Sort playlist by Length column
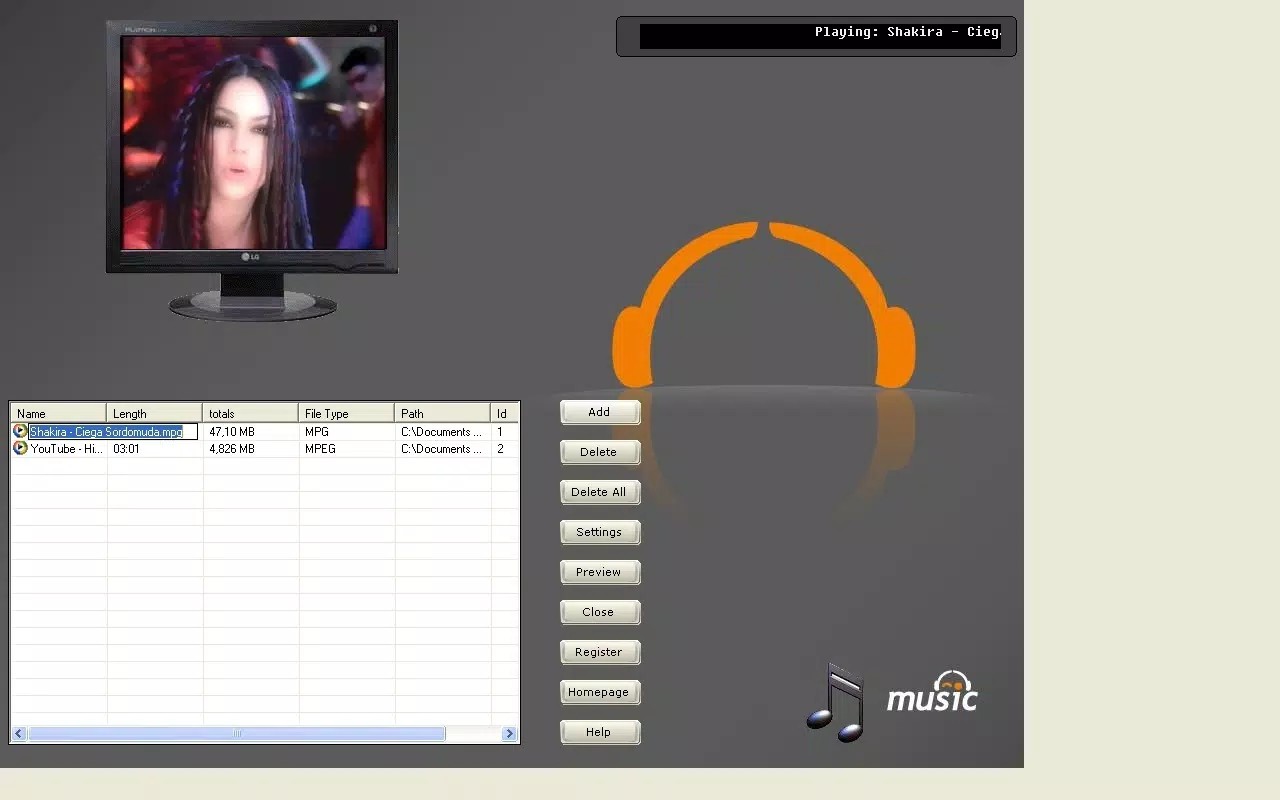This screenshot has width=1280, height=800. (x=154, y=413)
